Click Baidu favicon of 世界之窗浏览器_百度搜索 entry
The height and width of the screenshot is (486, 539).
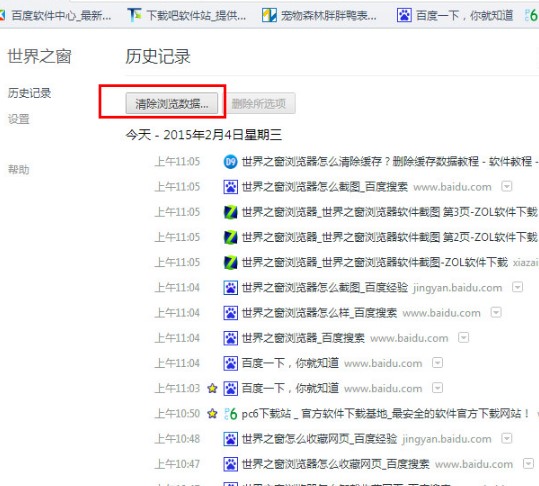click(x=230, y=338)
